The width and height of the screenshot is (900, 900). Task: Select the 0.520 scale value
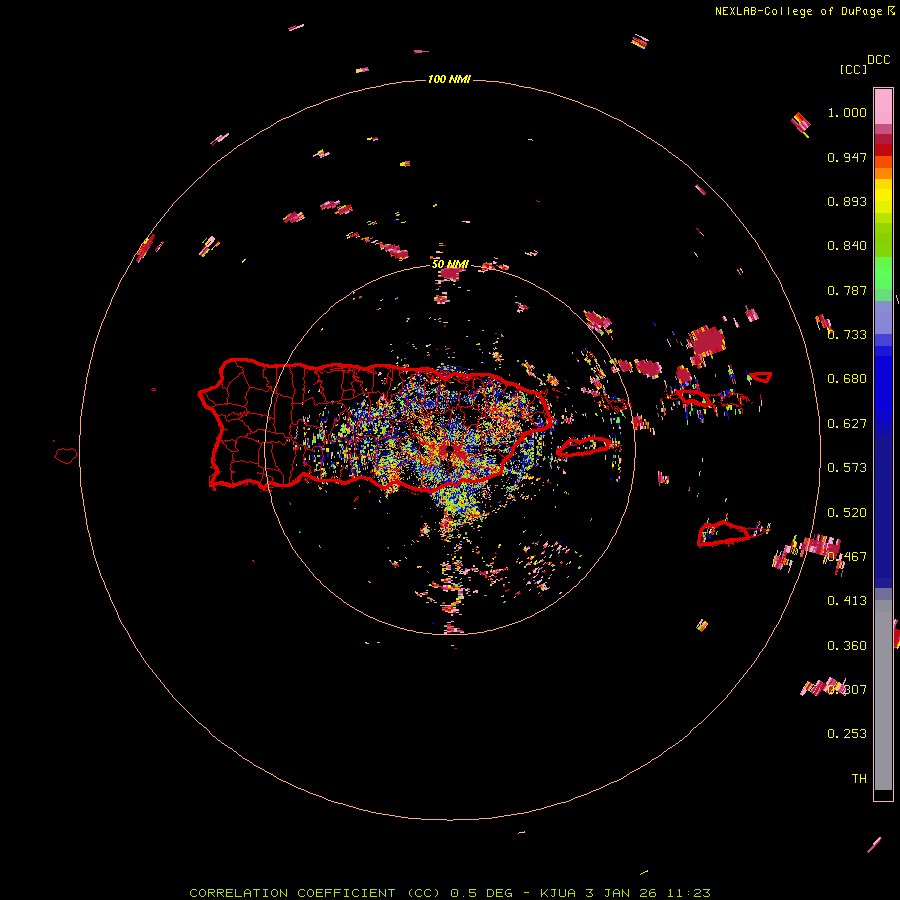click(x=847, y=513)
